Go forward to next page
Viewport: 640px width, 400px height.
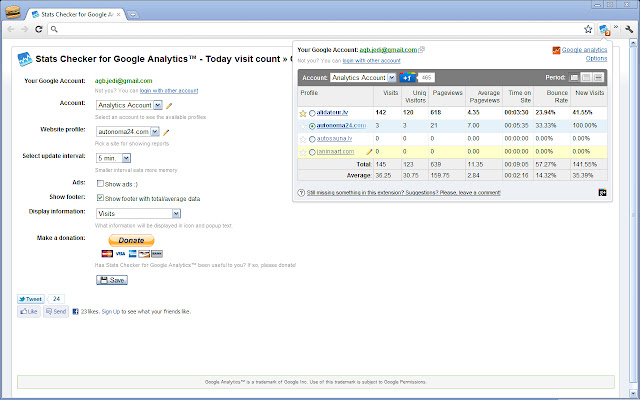[24, 29]
